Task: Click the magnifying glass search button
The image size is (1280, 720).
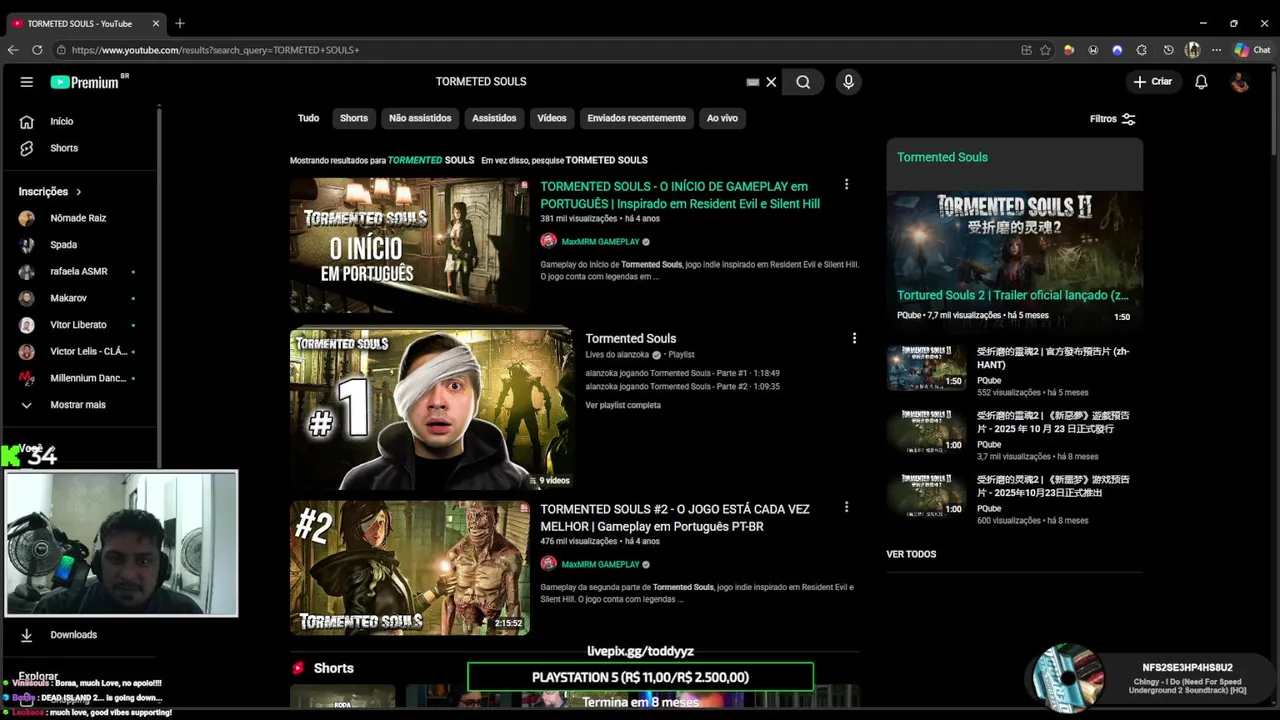Action: coord(803,82)
